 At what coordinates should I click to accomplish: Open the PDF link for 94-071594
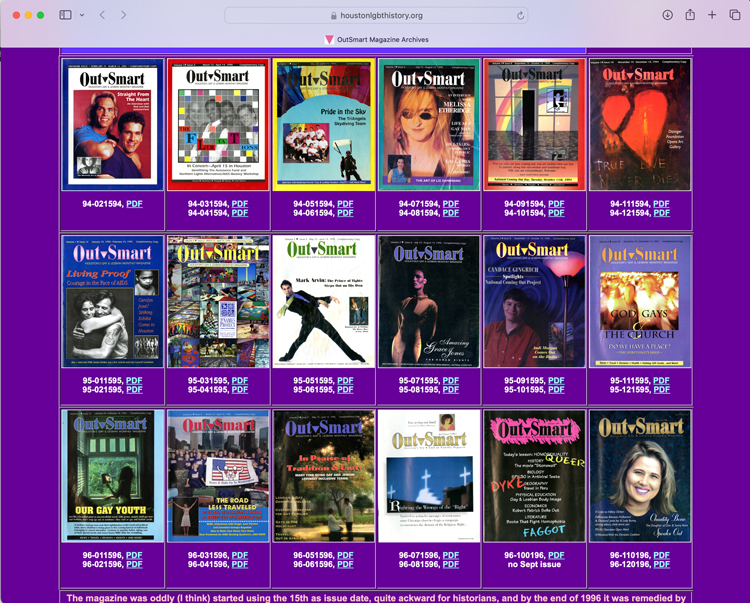click(451, 204)
